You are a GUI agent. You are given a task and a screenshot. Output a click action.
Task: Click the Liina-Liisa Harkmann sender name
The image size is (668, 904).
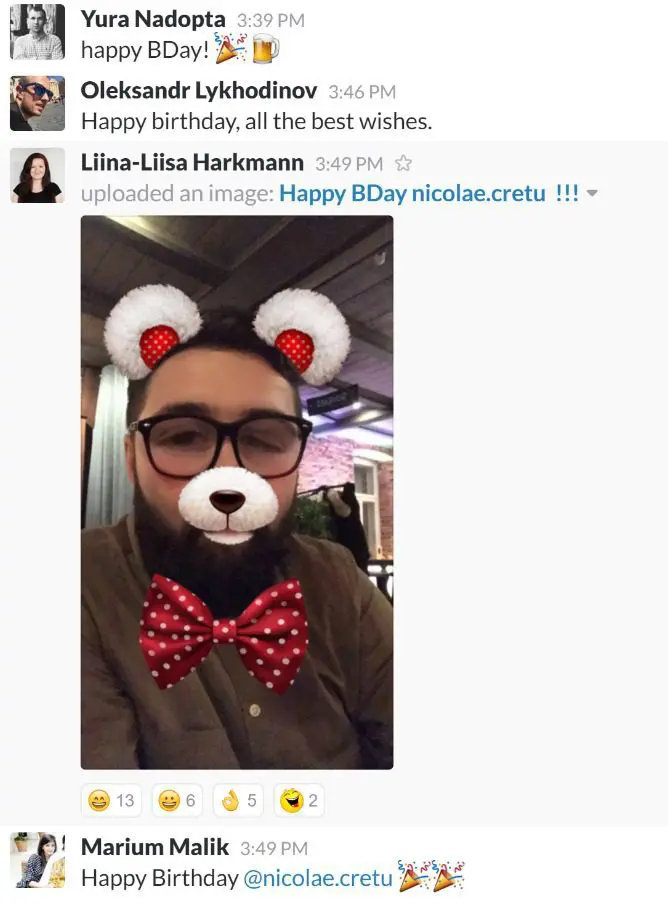(x=192, y=163)
